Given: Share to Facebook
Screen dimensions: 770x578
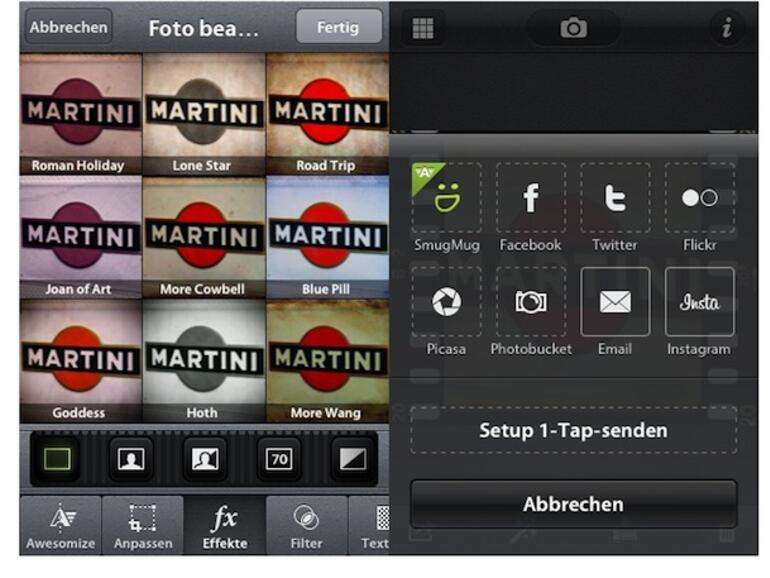Looking at the screenshot, I should tap(531, 208).
